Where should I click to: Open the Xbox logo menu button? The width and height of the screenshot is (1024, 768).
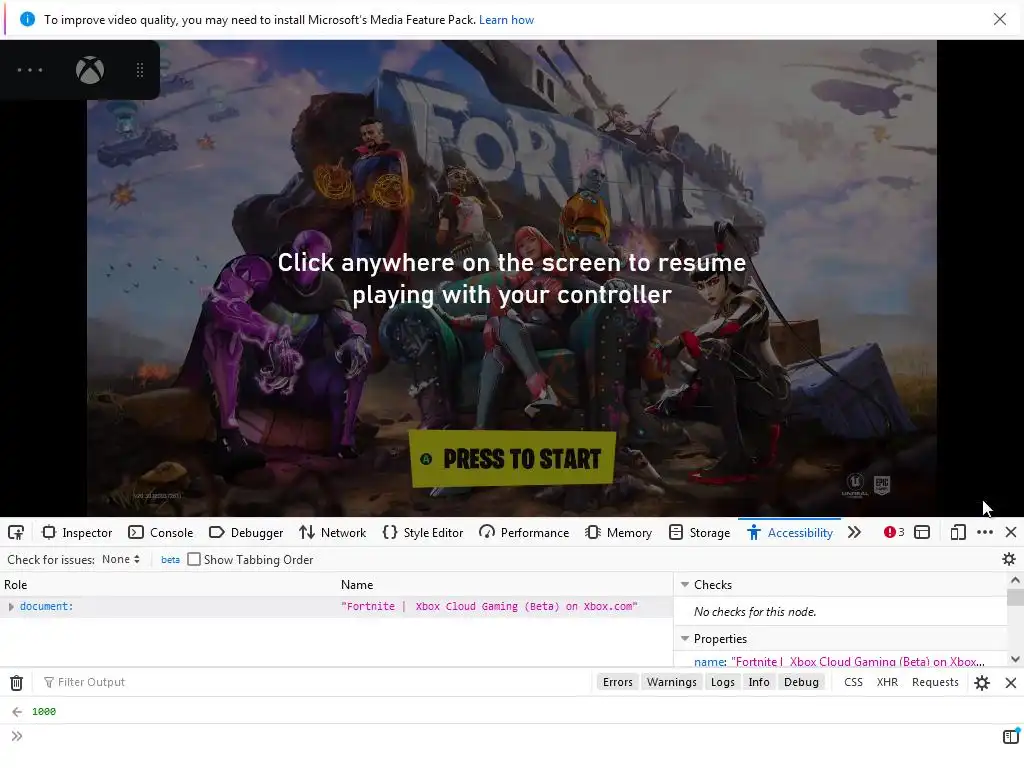pos(89,70)
